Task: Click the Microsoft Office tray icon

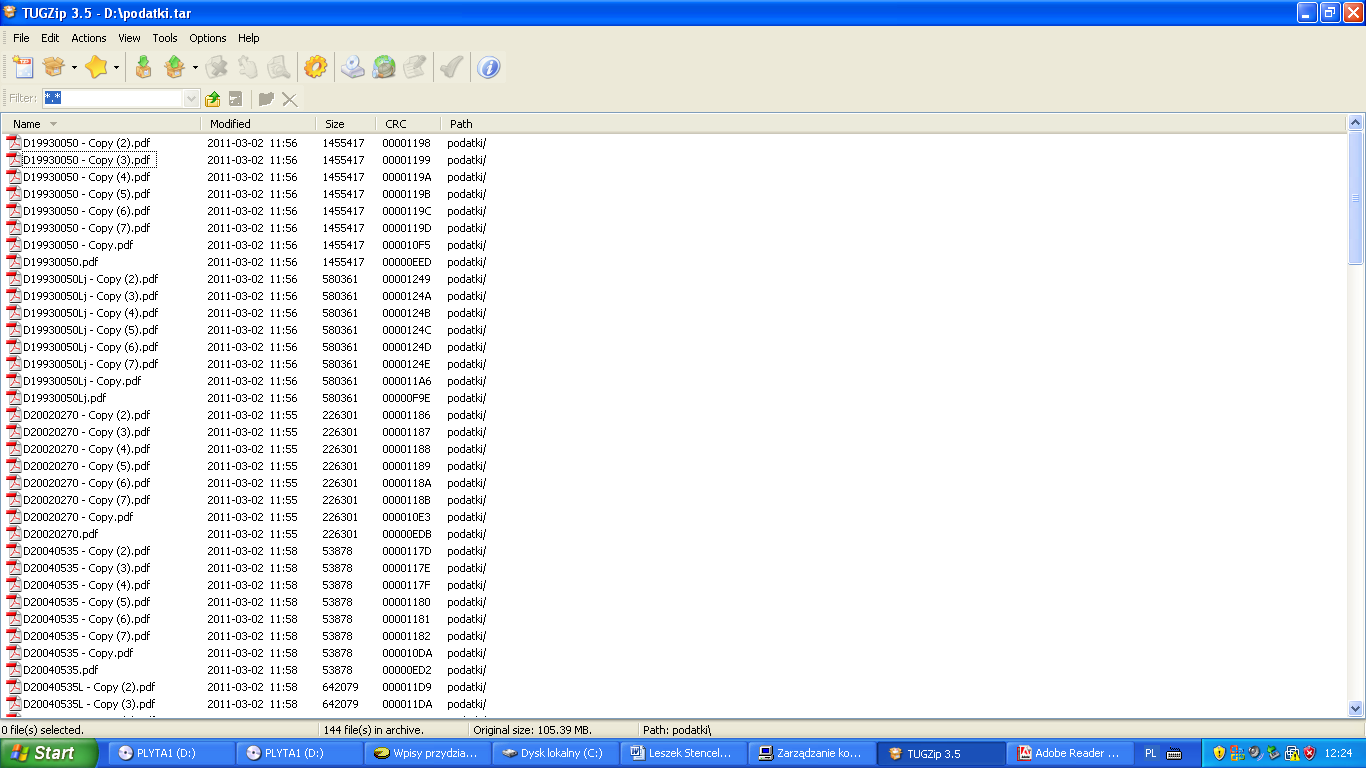Action: coord(1237,753)
